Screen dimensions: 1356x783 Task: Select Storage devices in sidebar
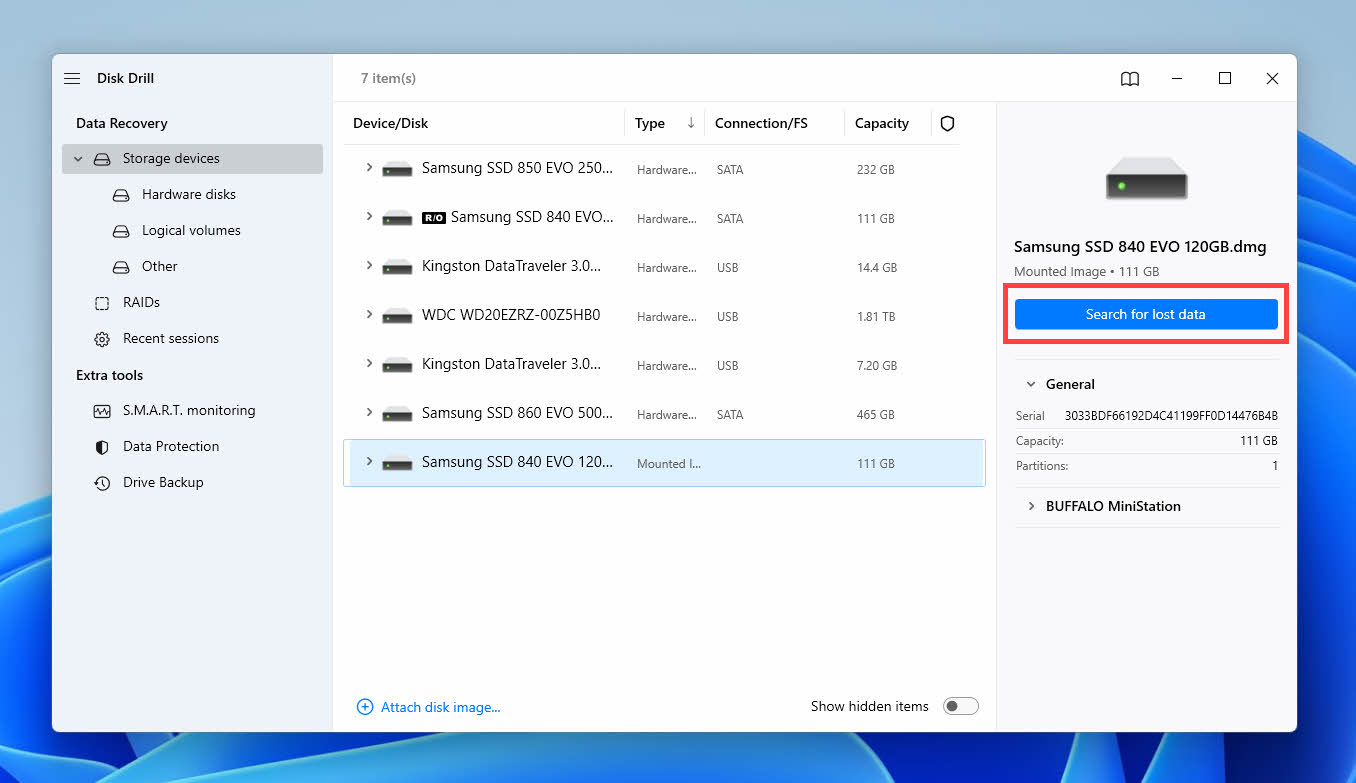pos(192,159)
